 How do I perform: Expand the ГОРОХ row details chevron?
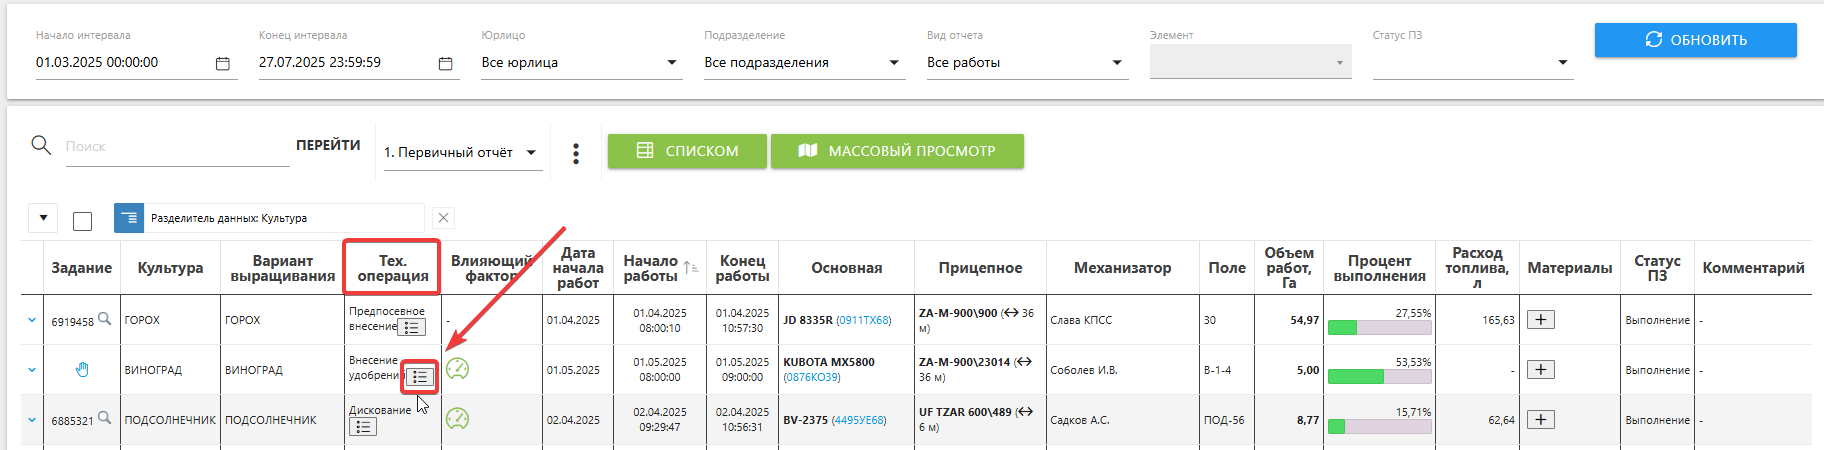(x=32, y=320)
